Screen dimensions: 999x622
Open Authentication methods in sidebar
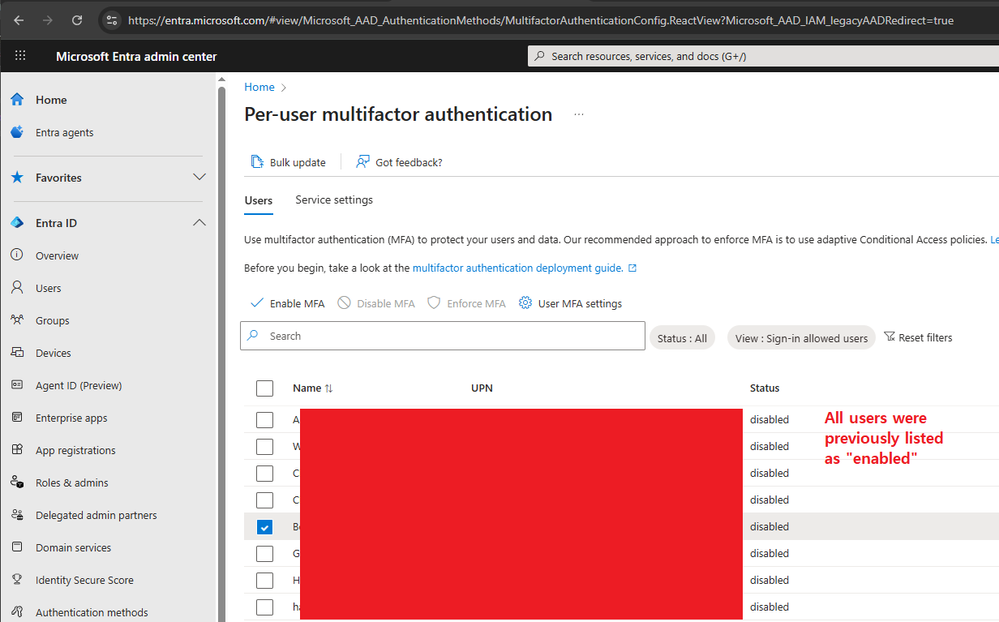pos(92,612)
